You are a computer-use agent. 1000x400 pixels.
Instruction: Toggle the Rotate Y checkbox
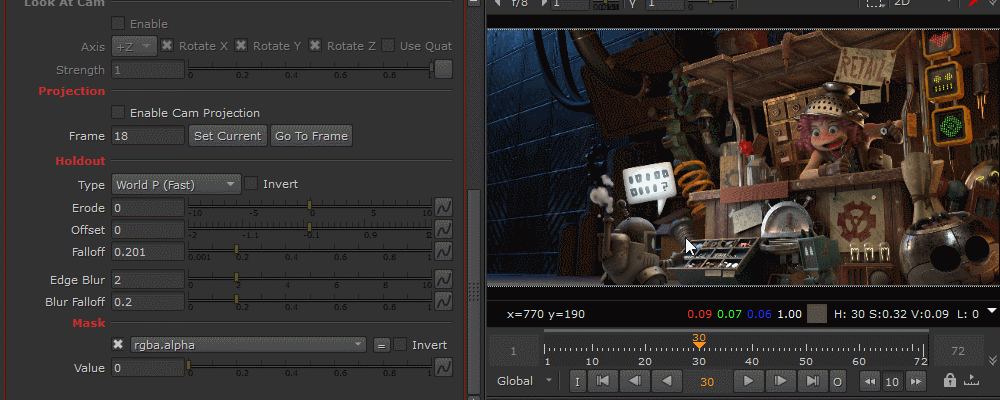[x=241, y=45]
